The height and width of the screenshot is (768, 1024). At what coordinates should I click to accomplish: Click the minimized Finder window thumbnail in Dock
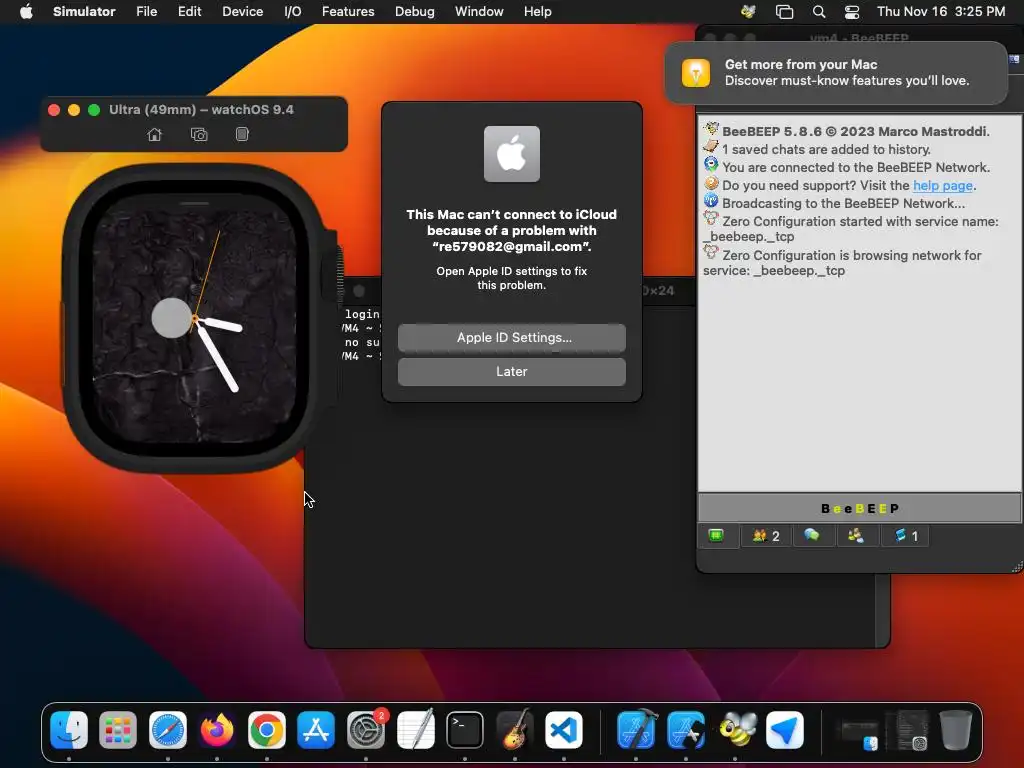point(858,731)
